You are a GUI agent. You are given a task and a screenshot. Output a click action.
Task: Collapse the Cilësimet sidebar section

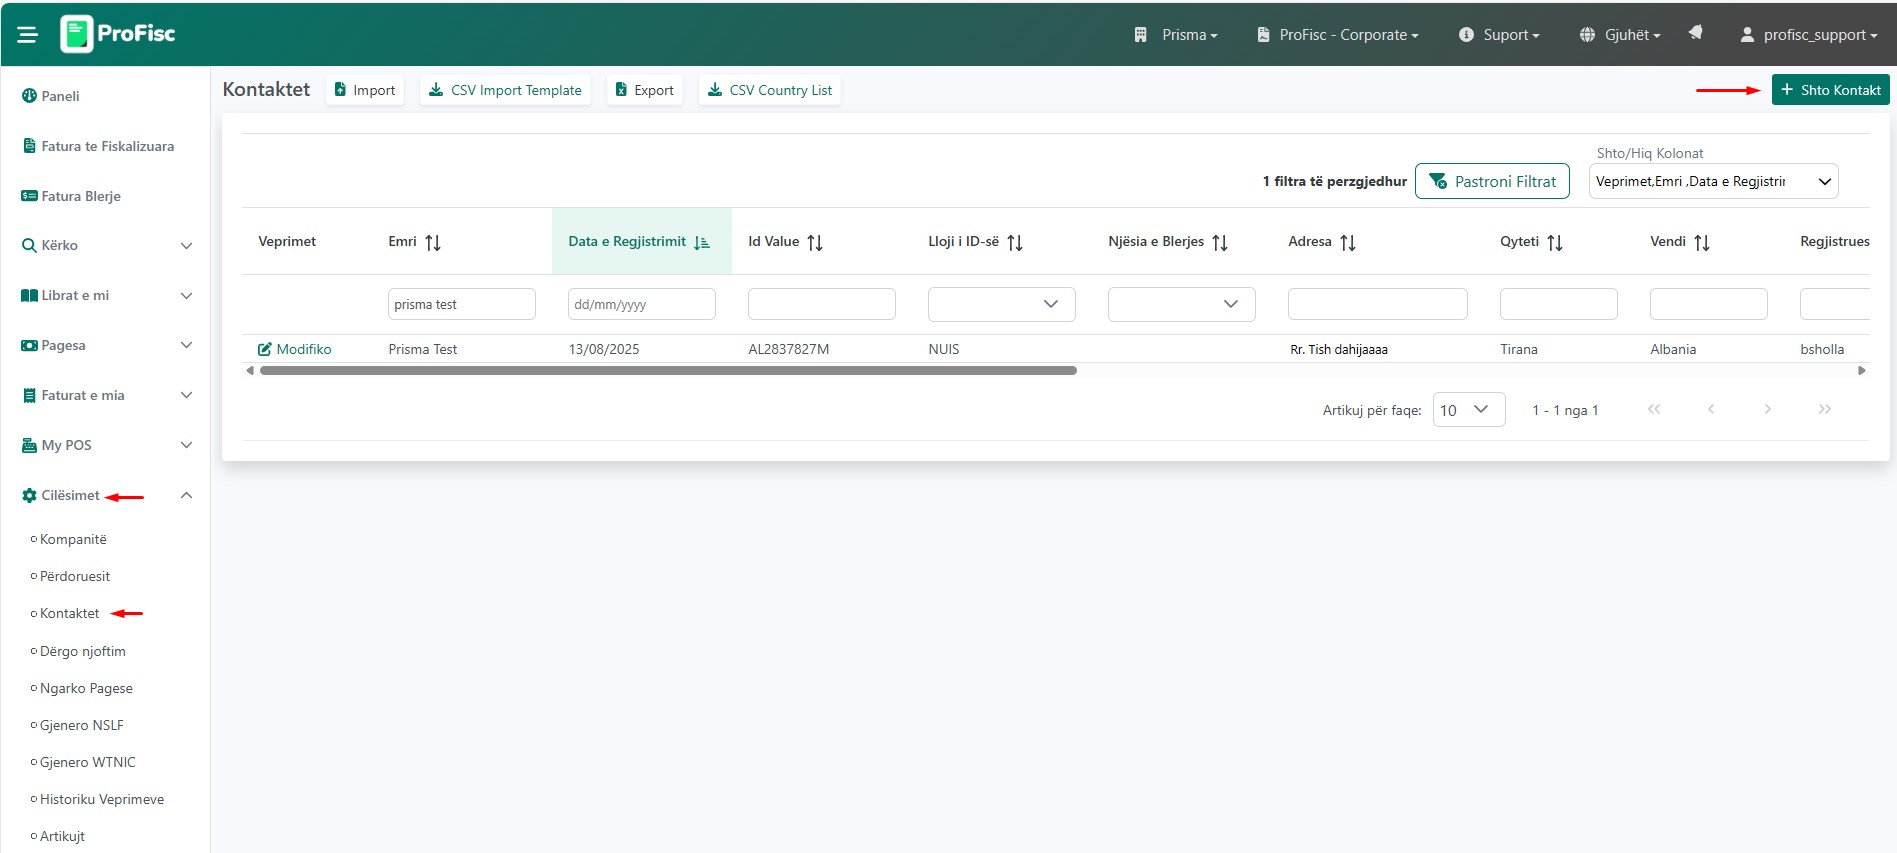186,495
